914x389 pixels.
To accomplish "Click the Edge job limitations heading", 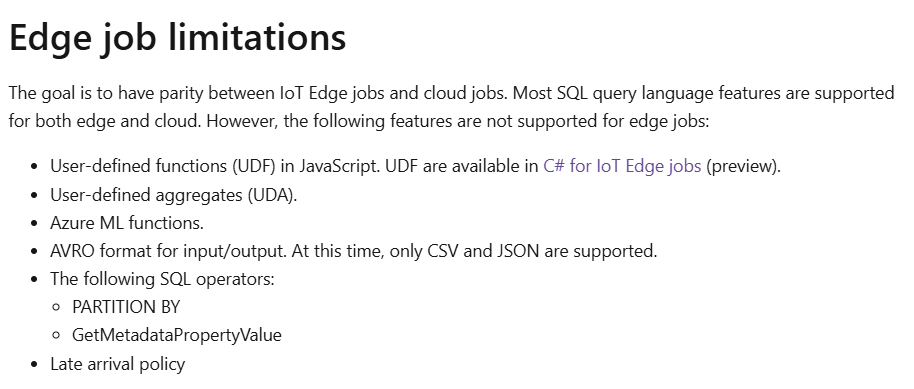I will point(178,37).
